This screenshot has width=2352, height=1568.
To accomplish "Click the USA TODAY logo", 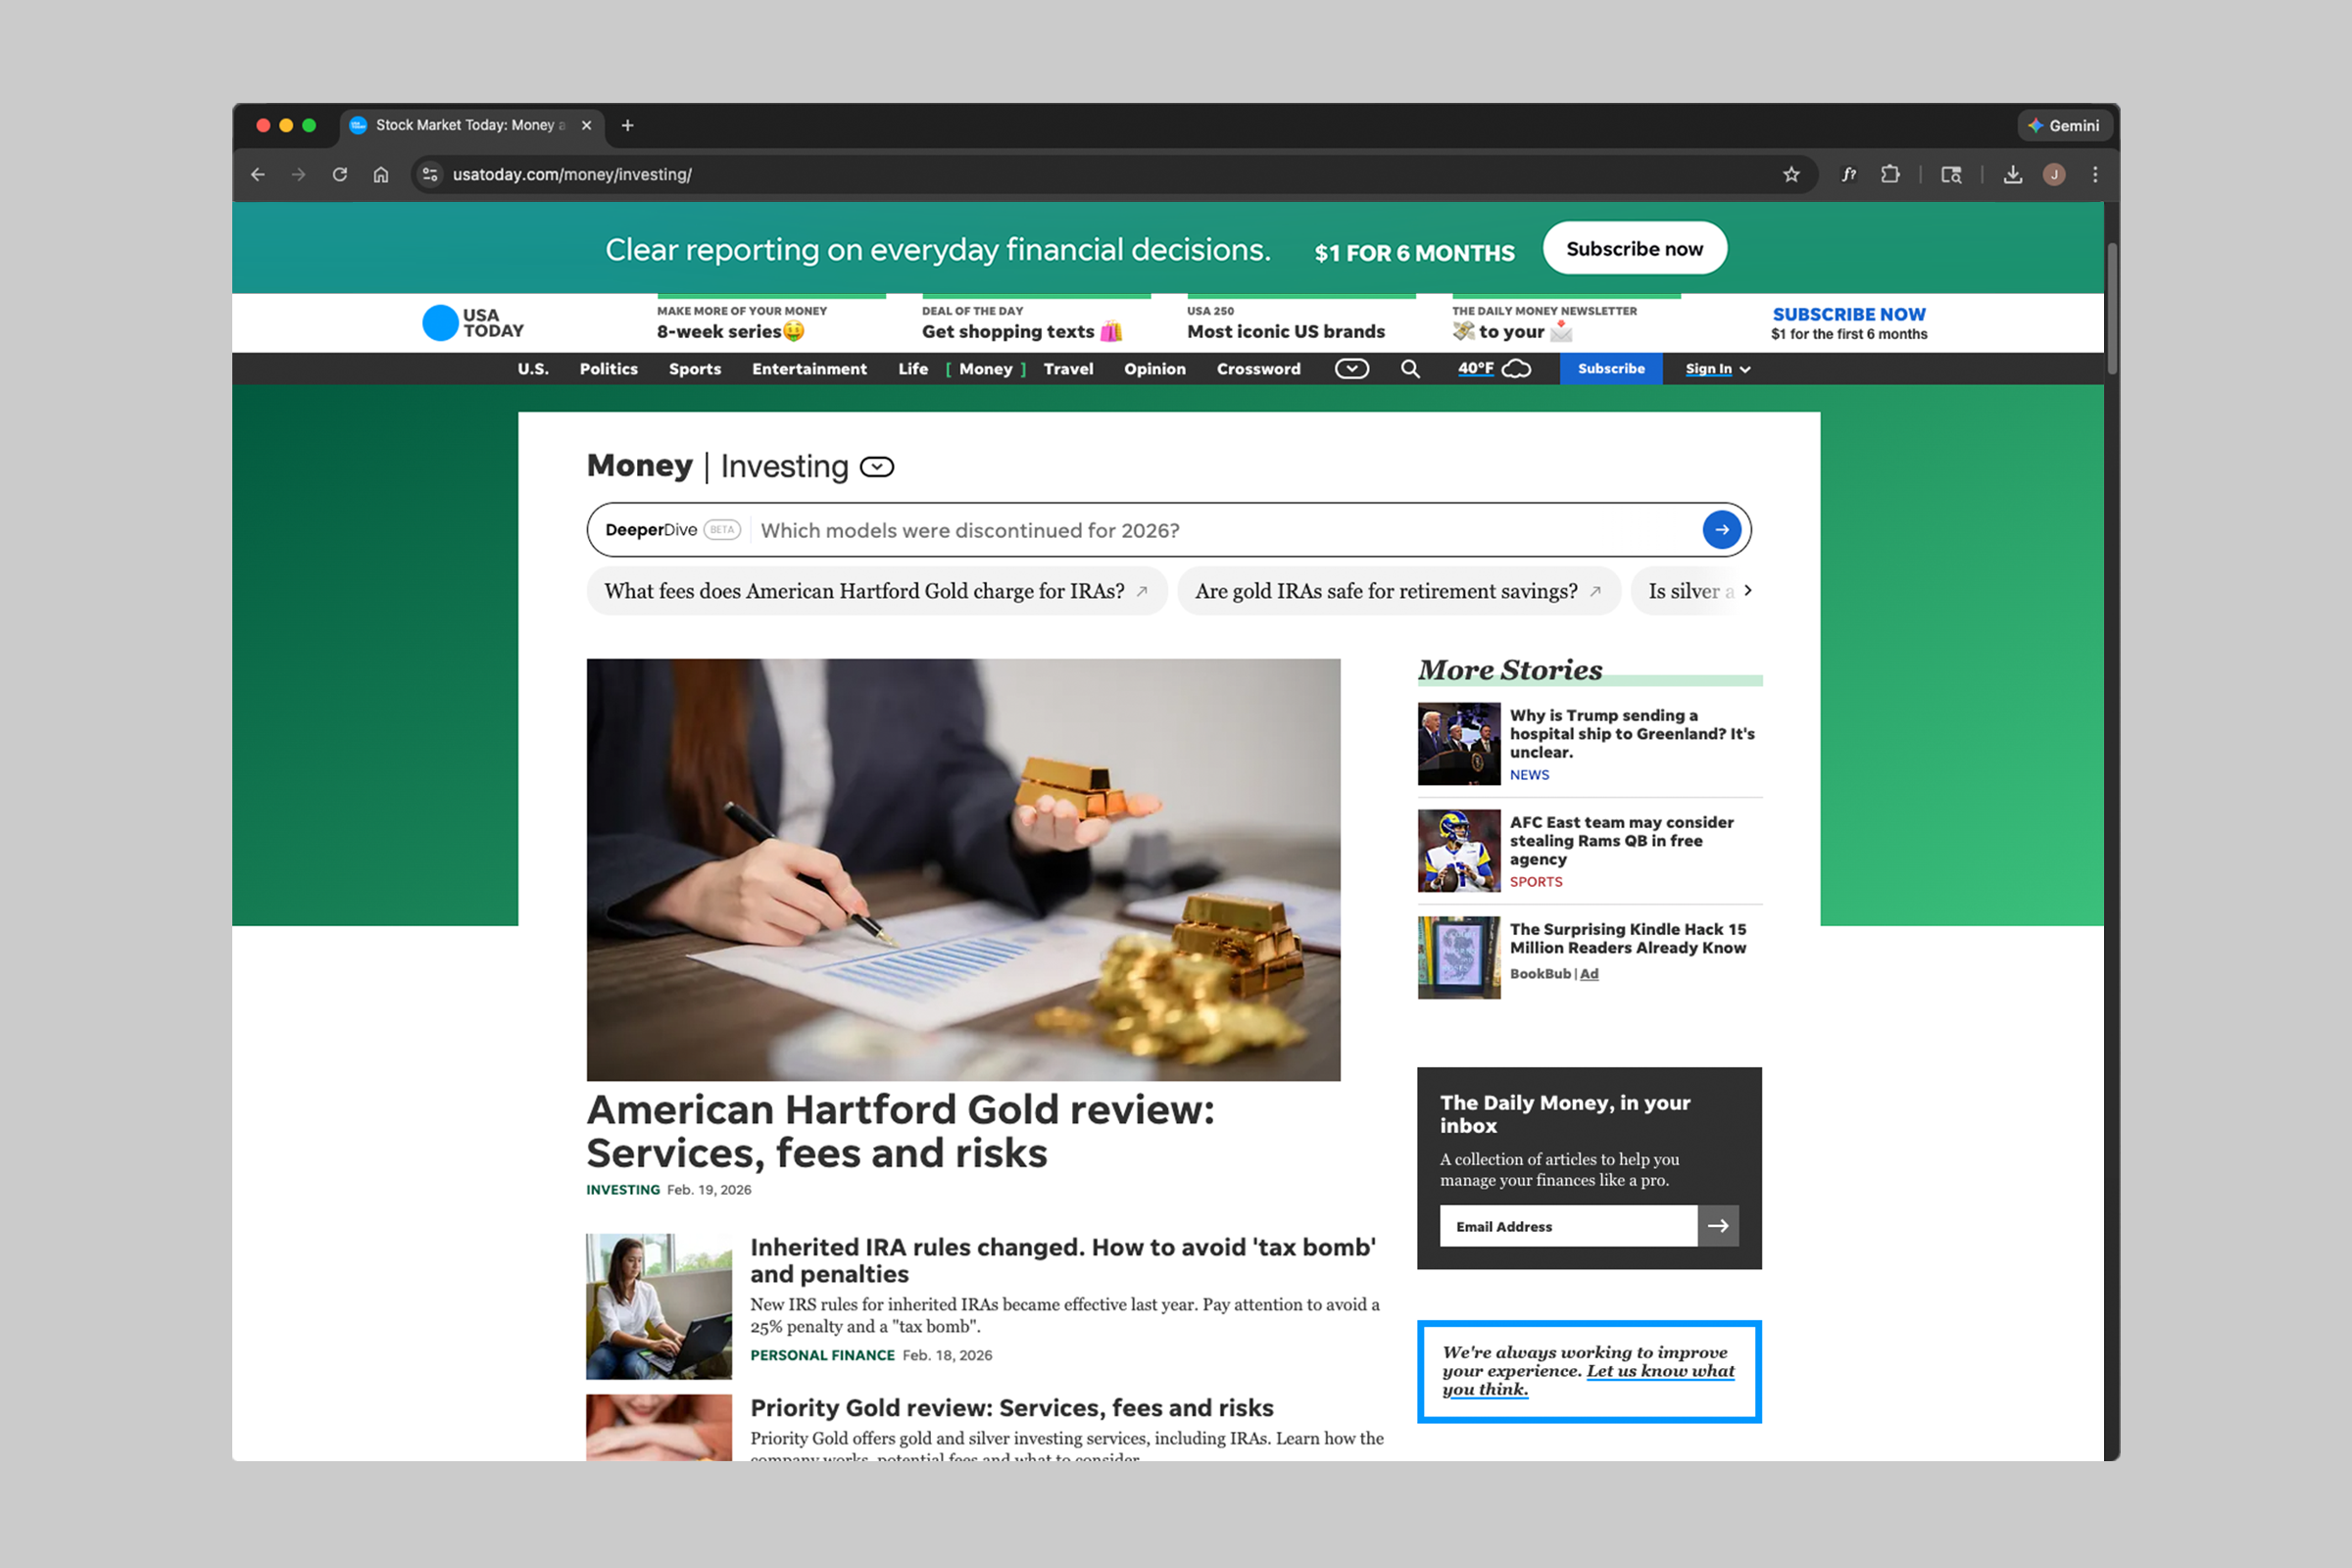I will tap(473, 323).
